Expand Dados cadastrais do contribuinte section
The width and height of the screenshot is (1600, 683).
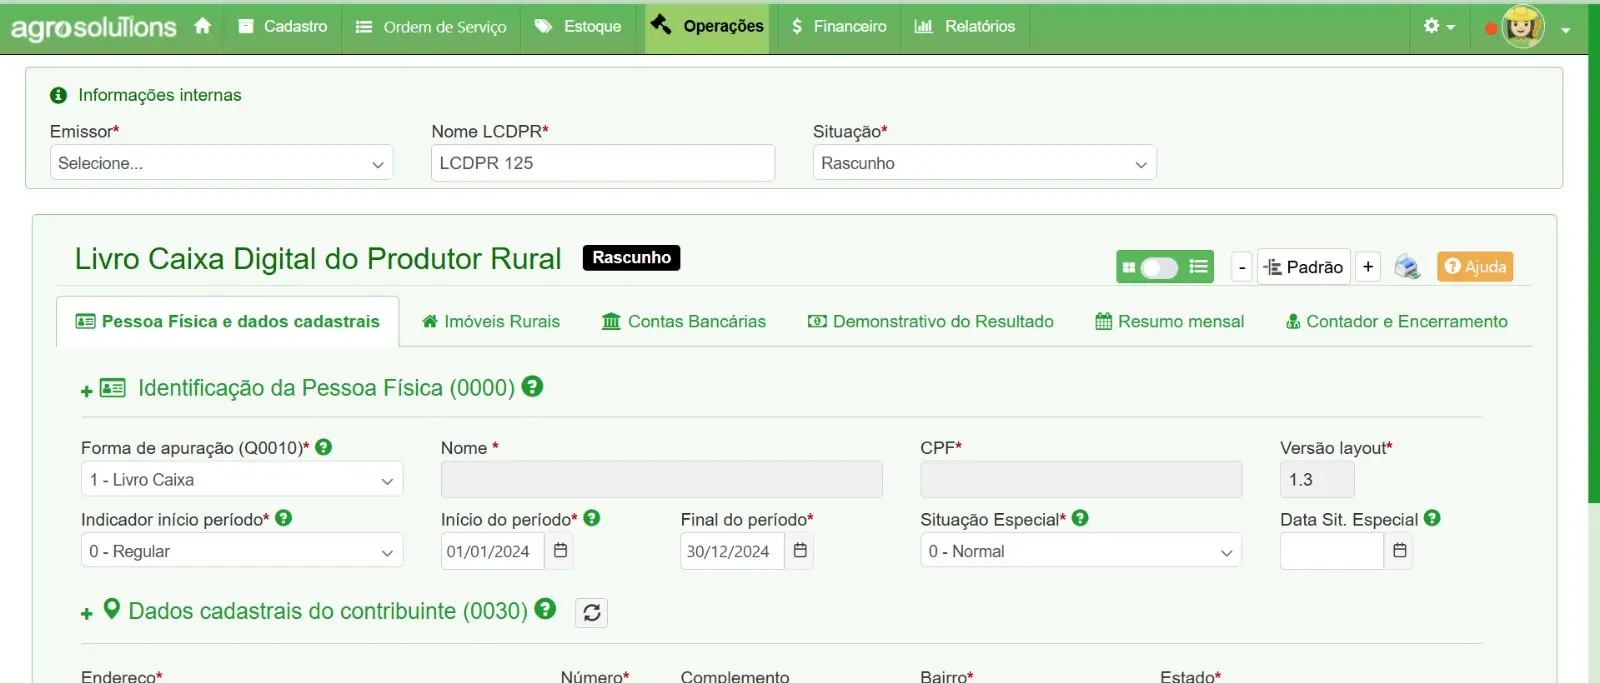[87, 614]
